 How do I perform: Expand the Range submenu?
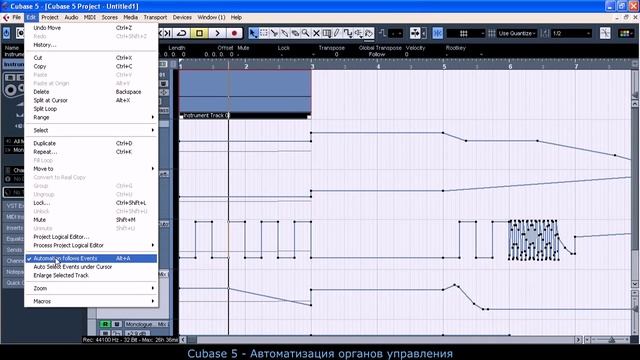[91, 117]
